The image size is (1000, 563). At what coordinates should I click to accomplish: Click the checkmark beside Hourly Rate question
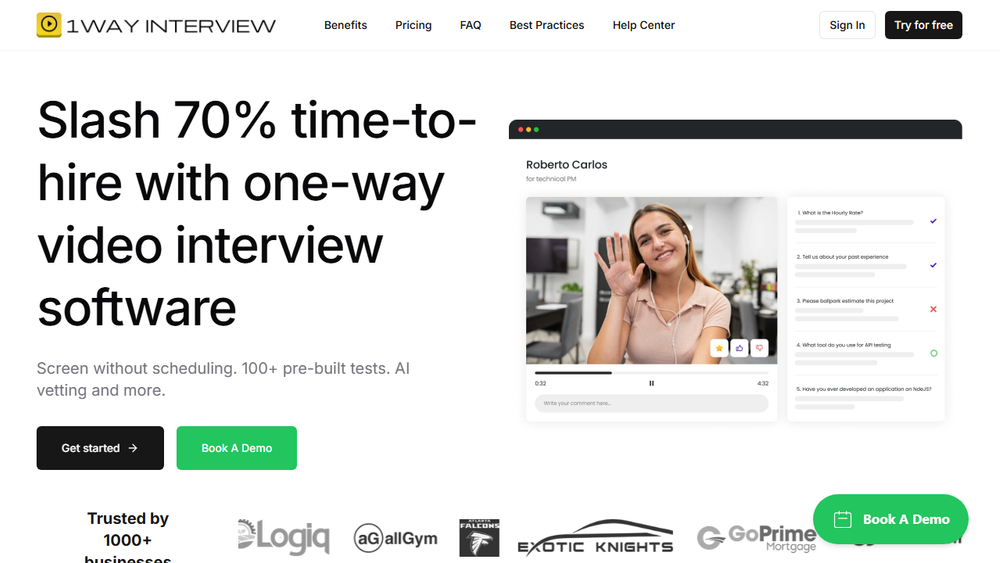pos(933,221)
